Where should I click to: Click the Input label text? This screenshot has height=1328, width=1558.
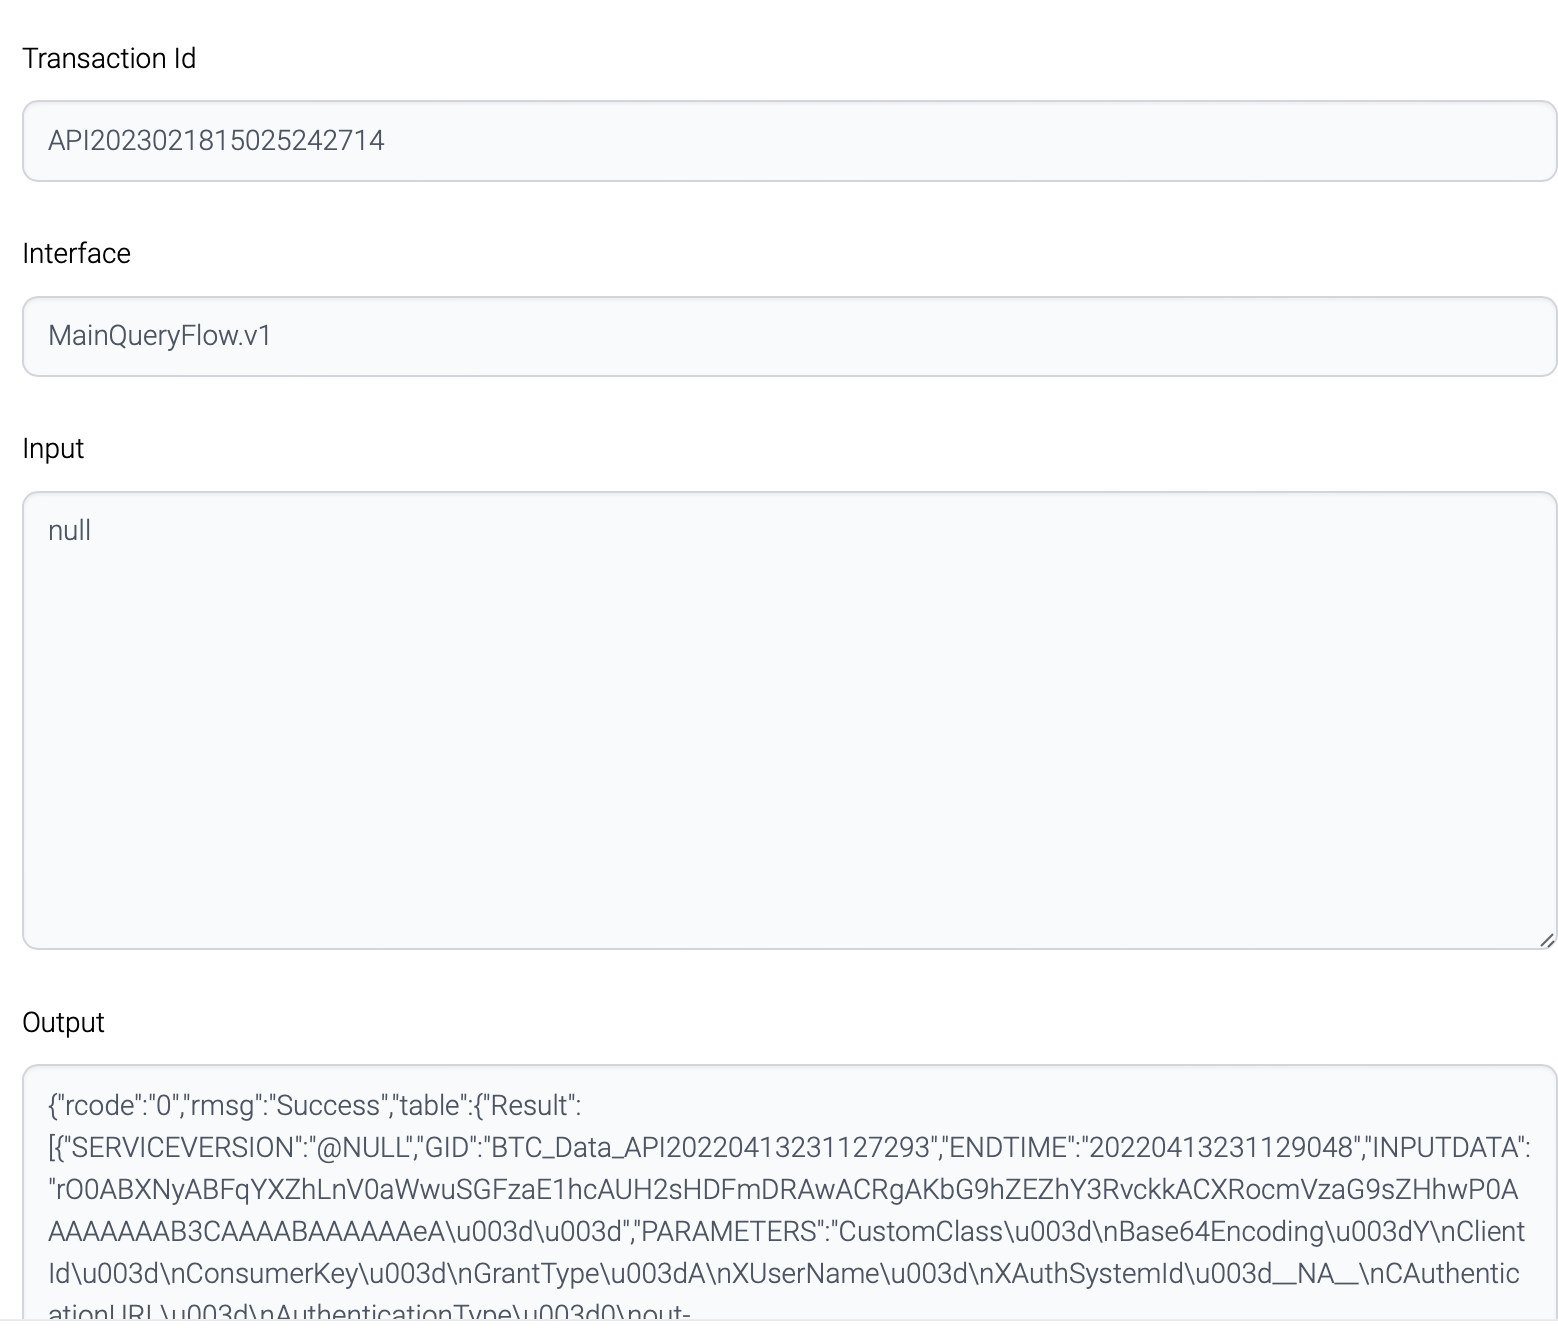pyautogui.click(x=53, y=449)
